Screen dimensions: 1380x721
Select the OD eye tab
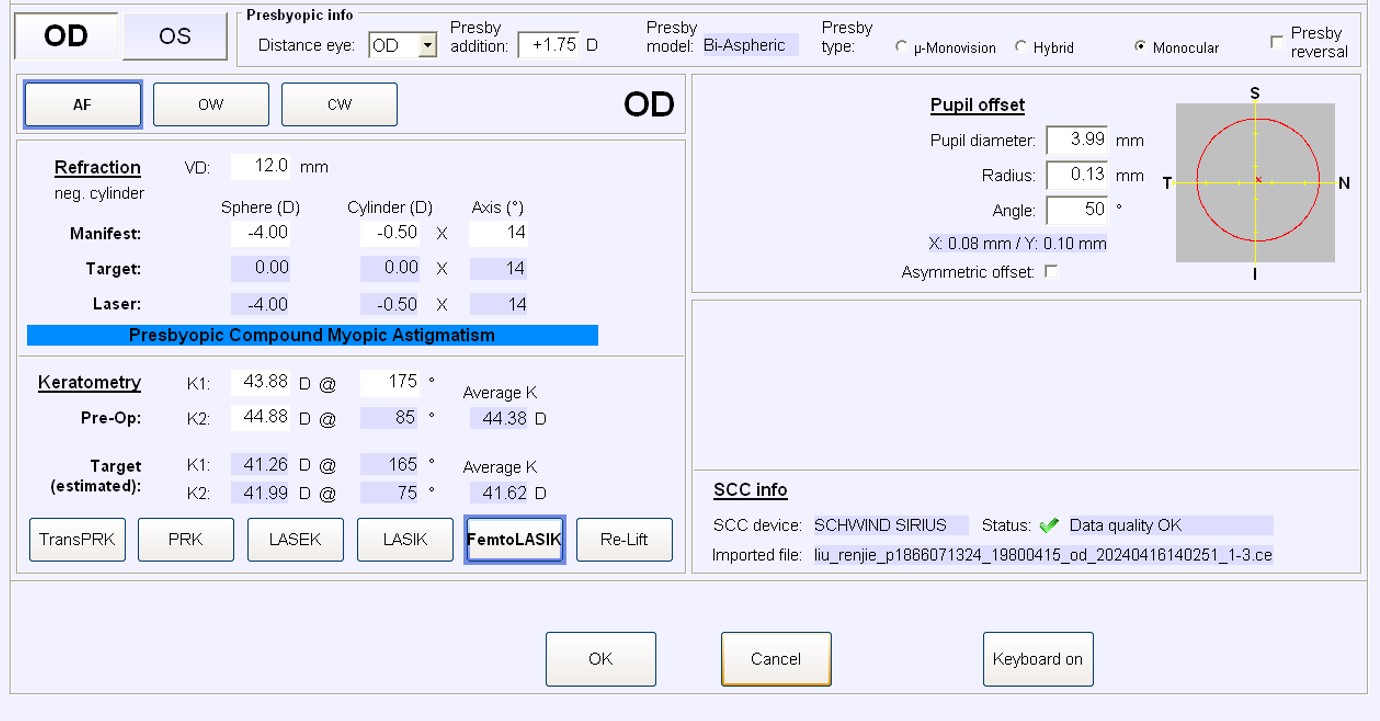coord(66,36)
